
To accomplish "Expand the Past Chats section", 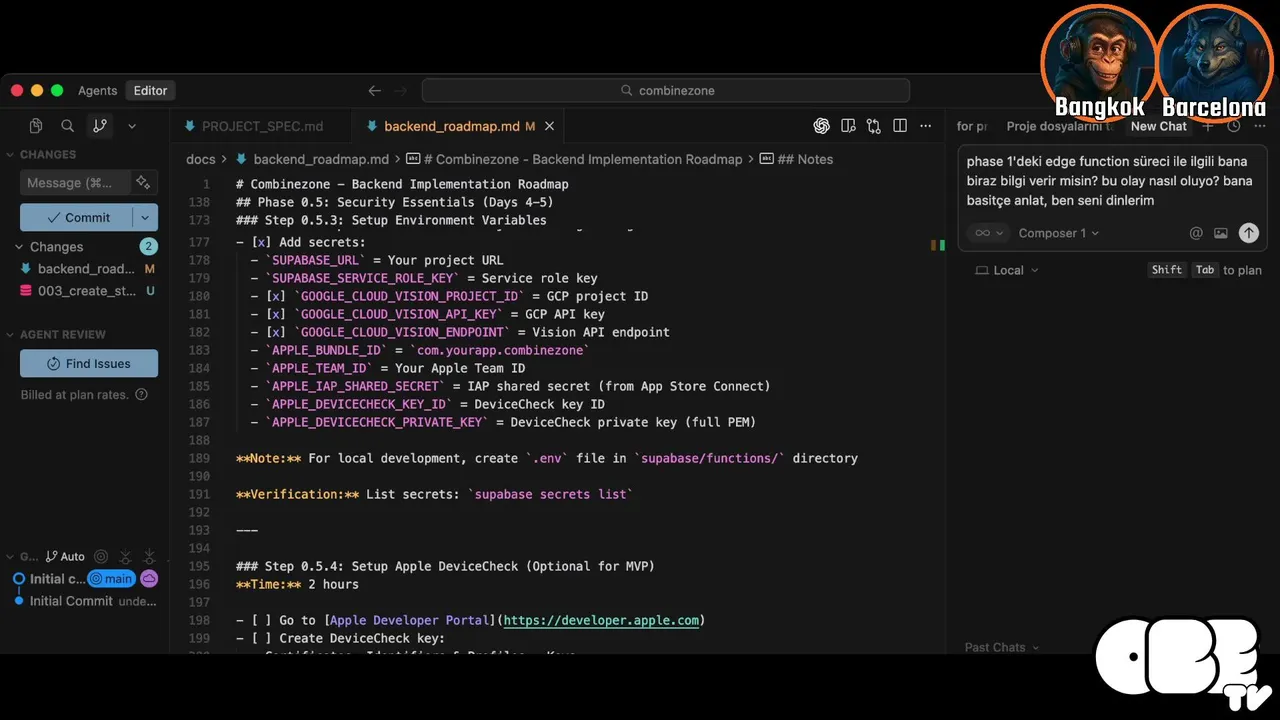I will pyautogui.click(x=1001, y=647).
